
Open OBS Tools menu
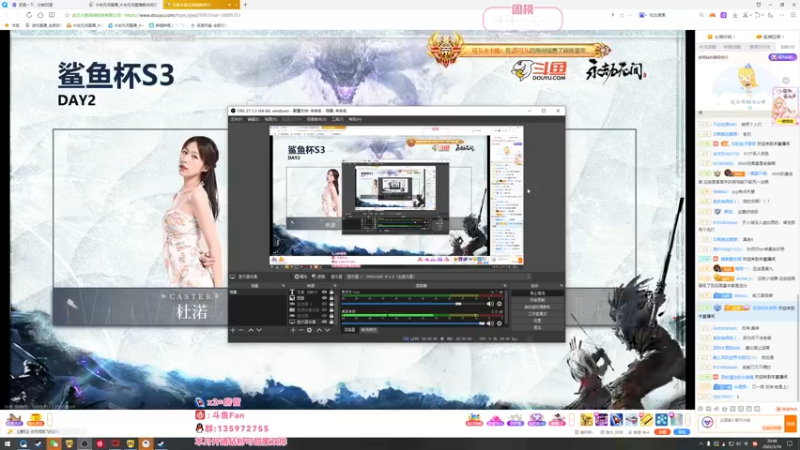tap(337, 119)
